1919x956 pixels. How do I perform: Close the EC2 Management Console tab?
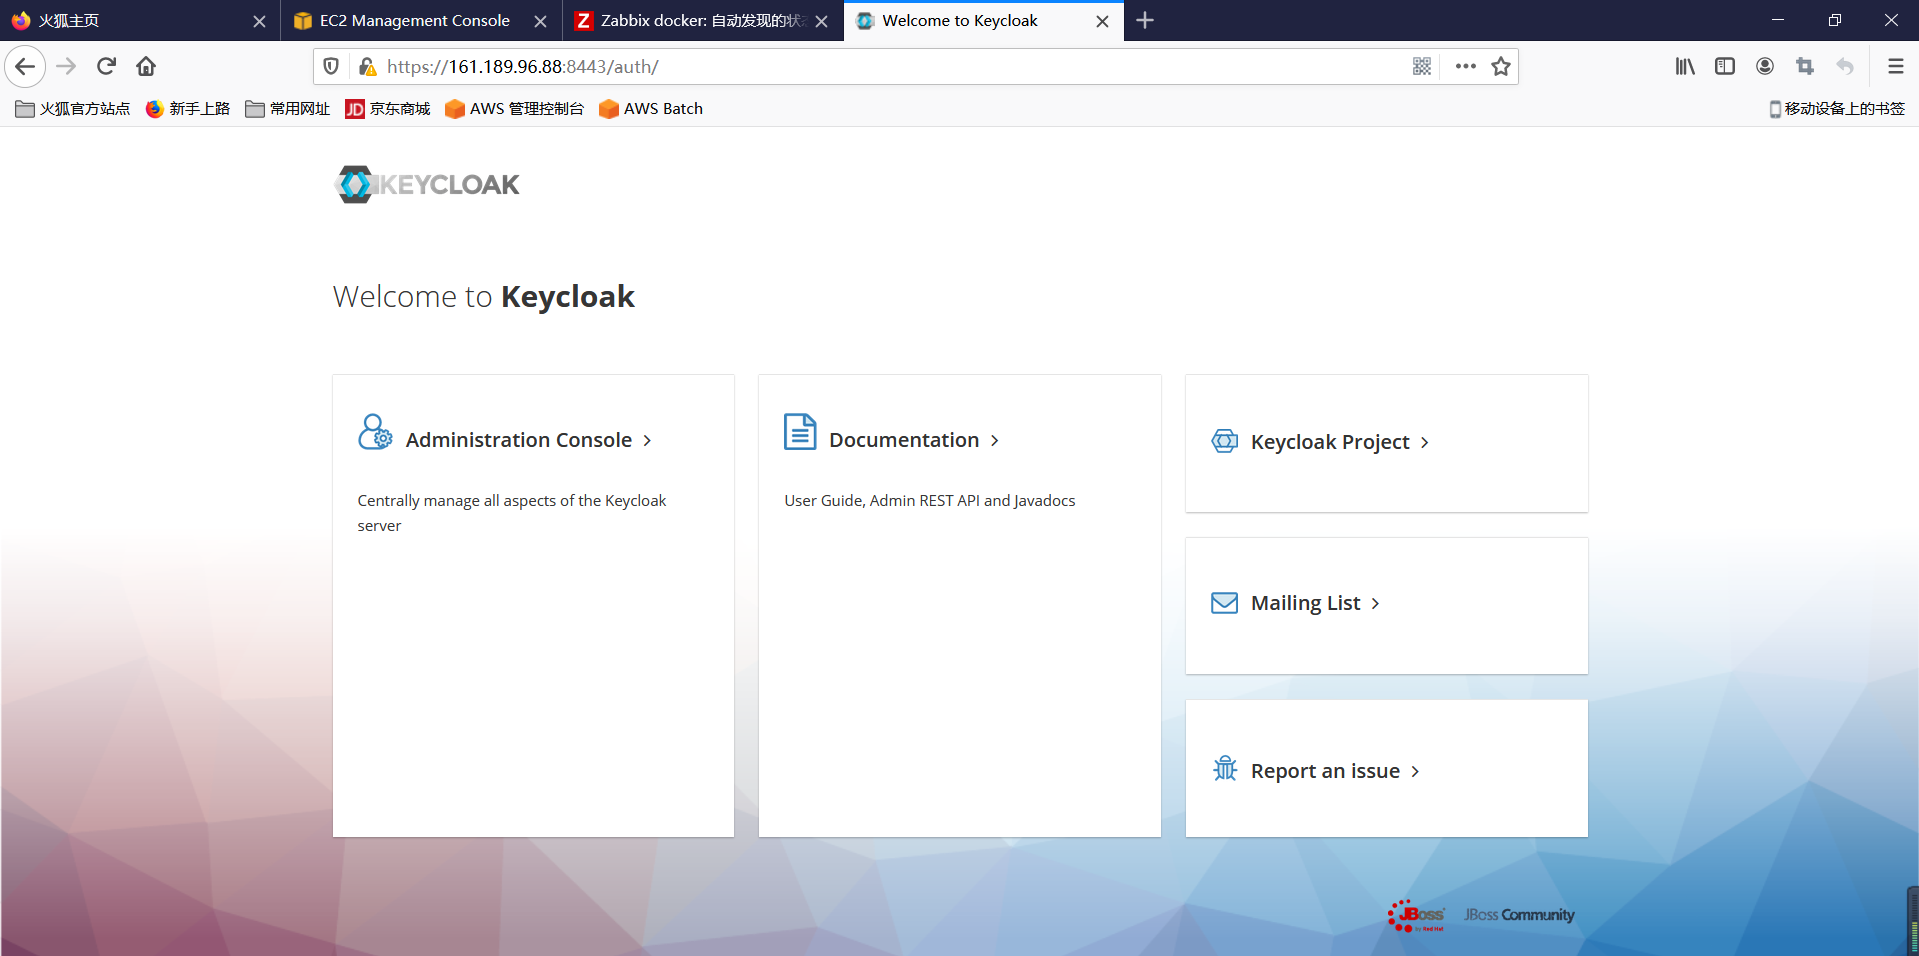click(x=540, y=21)
